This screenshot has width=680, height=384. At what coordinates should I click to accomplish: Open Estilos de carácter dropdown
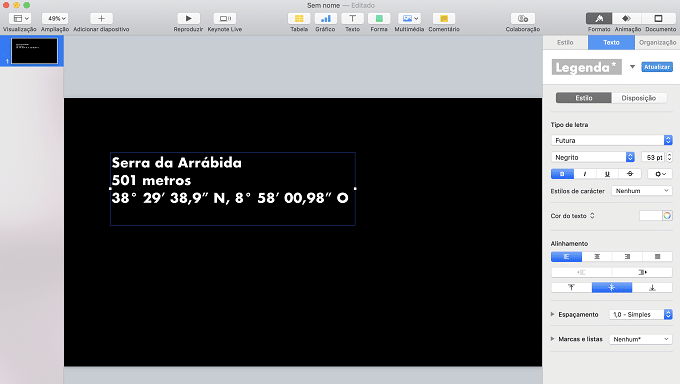tap(642, 191)
